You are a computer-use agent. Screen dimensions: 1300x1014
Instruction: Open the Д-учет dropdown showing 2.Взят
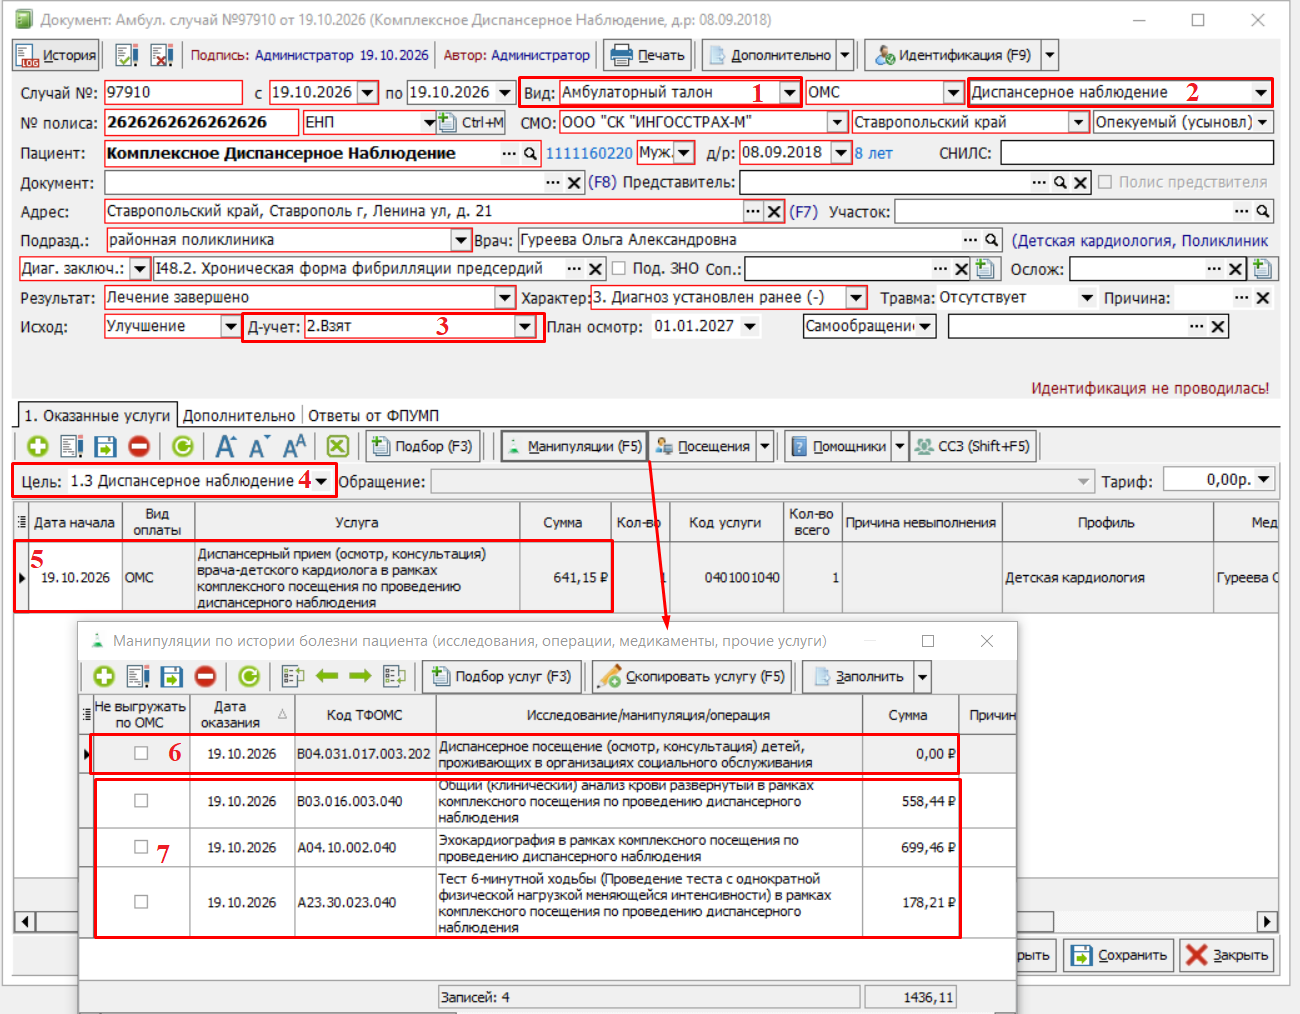[525, 327]
